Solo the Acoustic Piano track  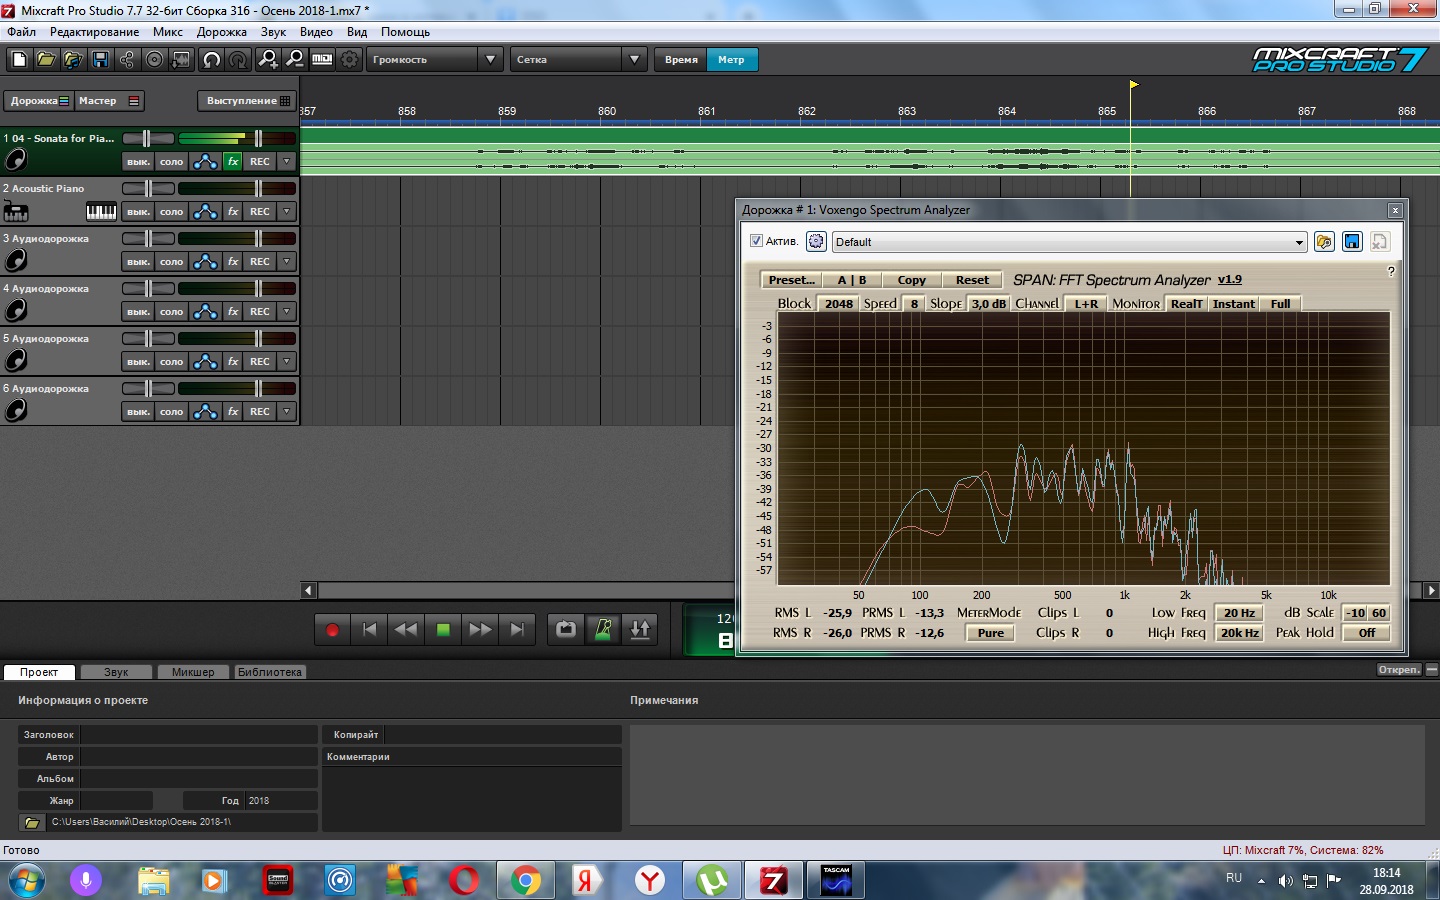(172, 211)
